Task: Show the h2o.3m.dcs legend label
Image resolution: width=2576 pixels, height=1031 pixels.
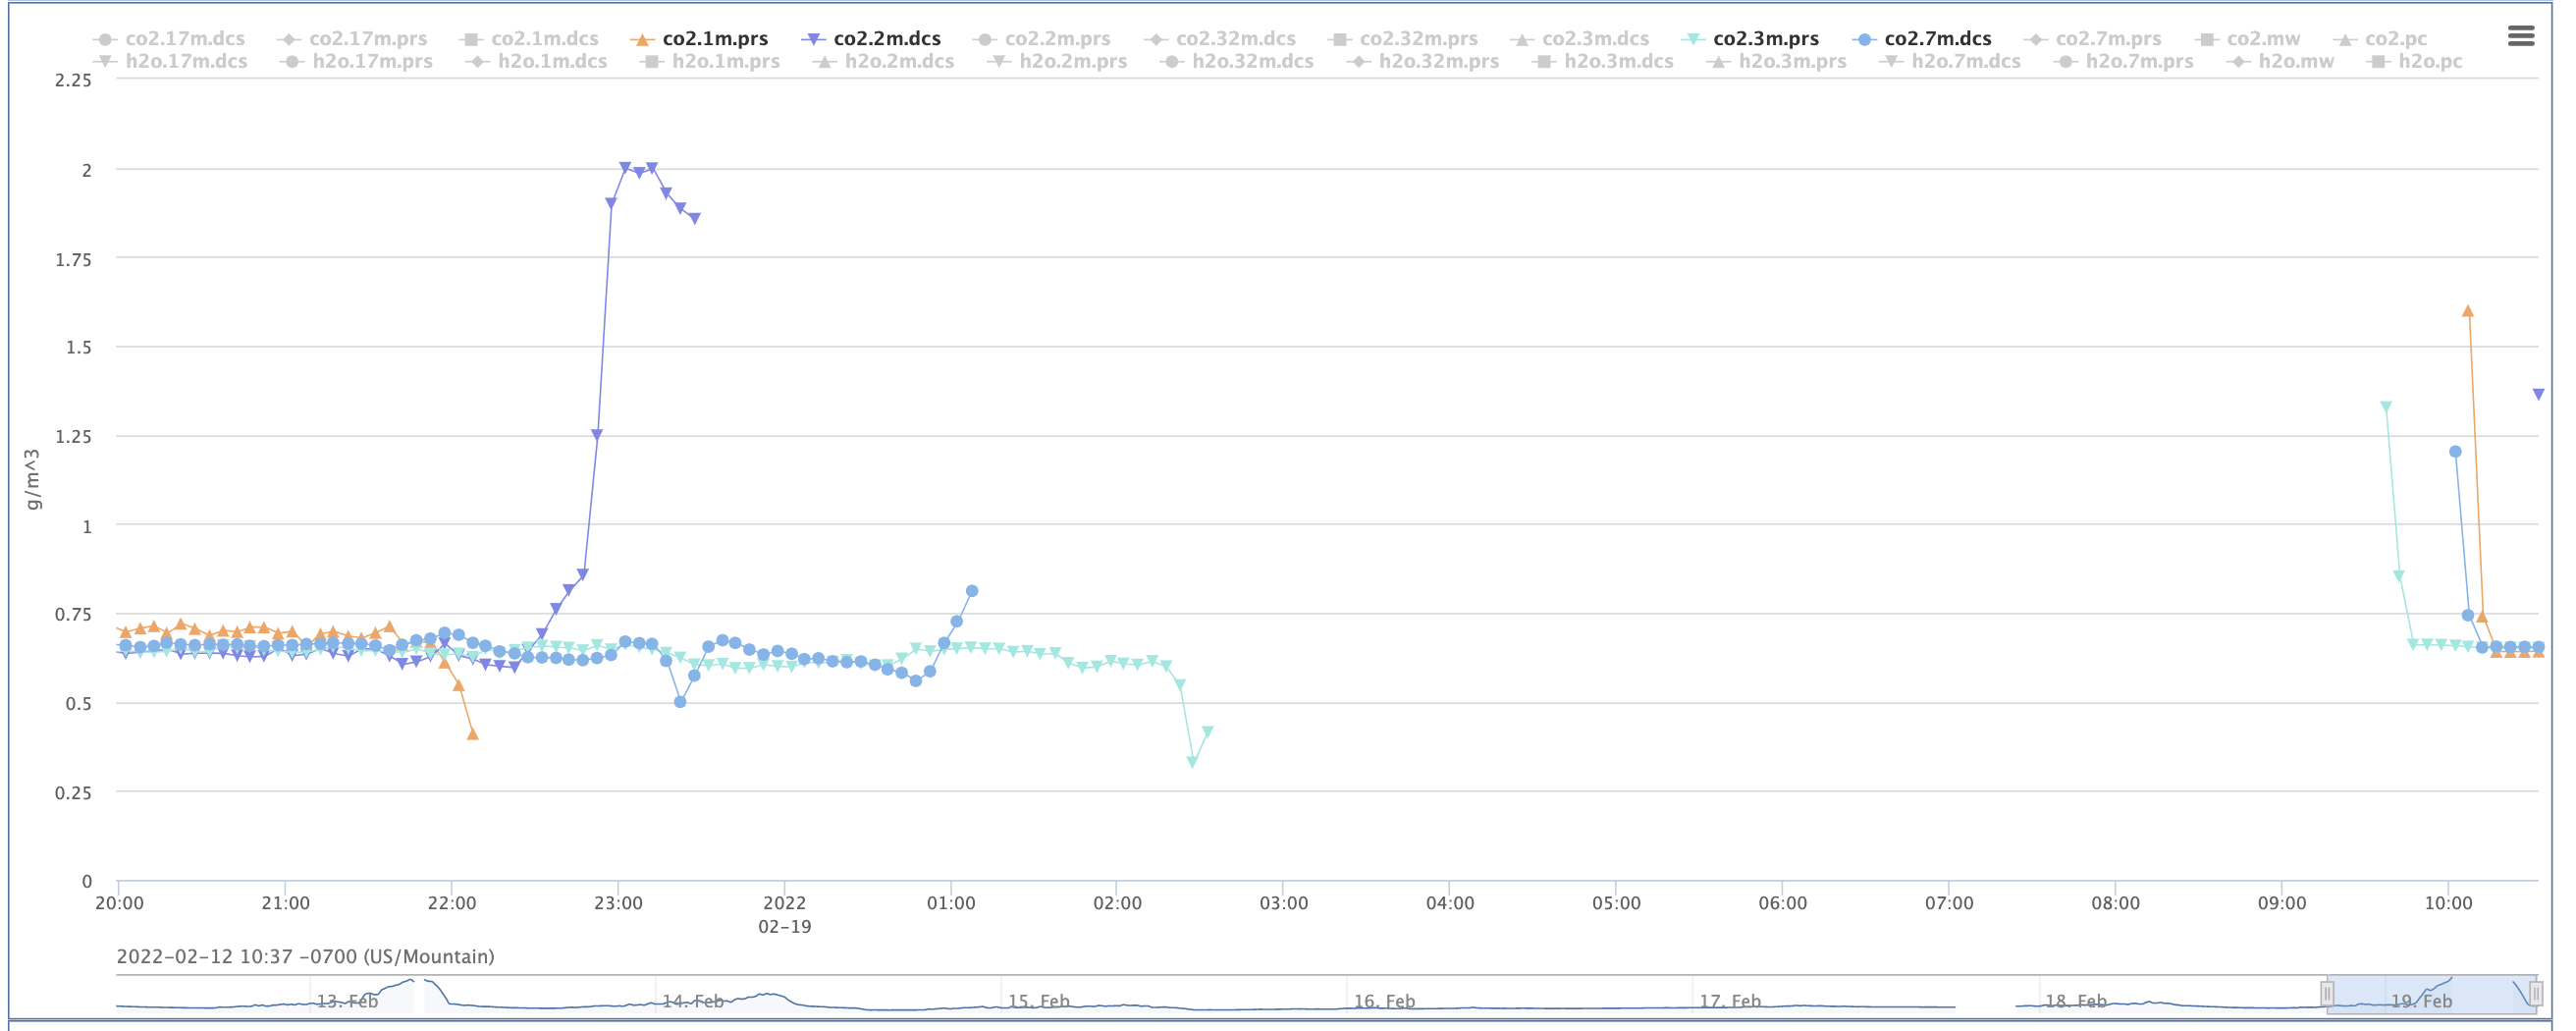Action: tap(1618, 62)
